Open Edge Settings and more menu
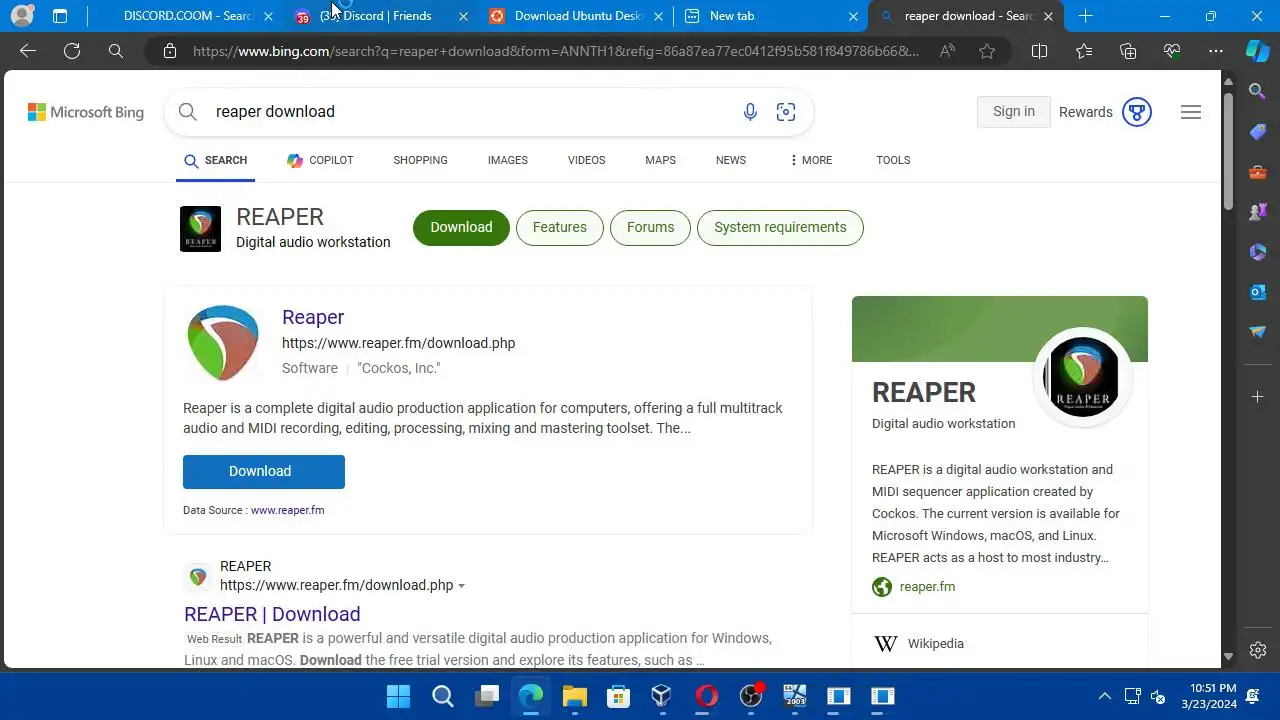Image resolution: width=1280 pixels, height=720 pixels. click(1216, 51)
